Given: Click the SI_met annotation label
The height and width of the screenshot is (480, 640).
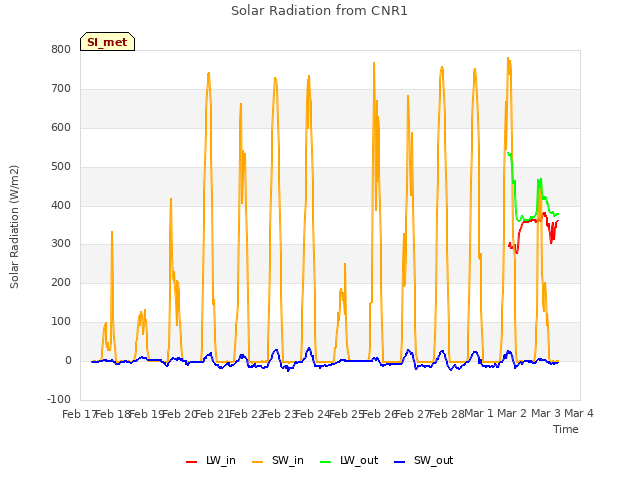Looking at the screenshot, I should tap(107, 42).
